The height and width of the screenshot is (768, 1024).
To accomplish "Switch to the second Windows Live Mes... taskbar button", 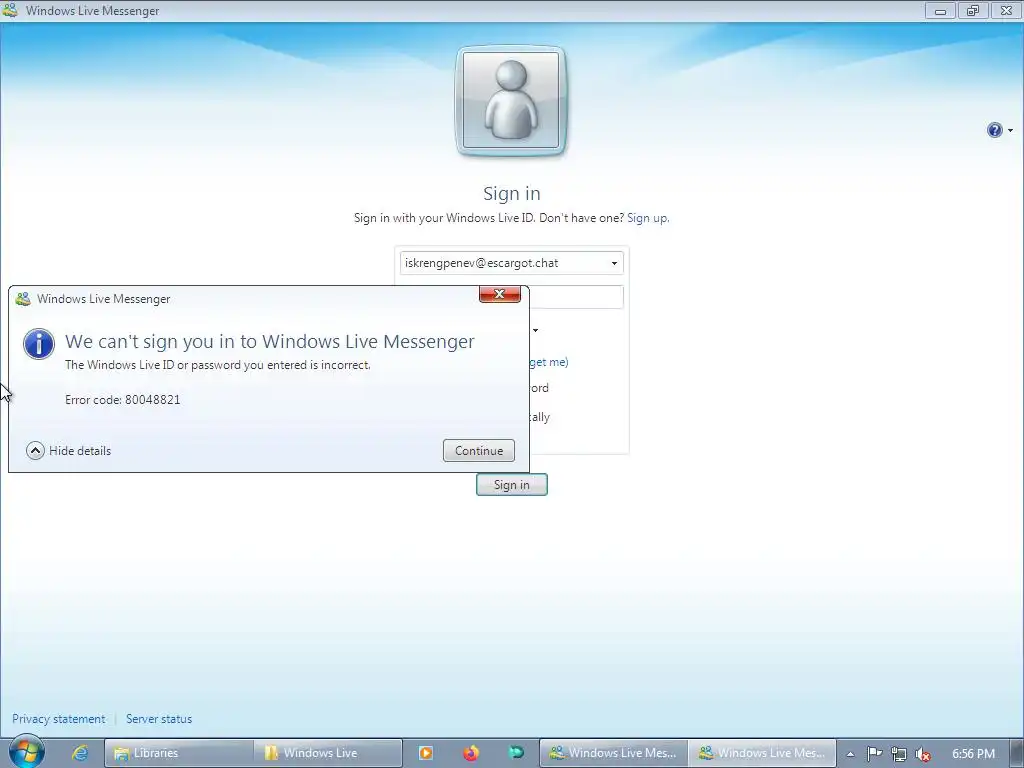I will (x=762, y=753).
